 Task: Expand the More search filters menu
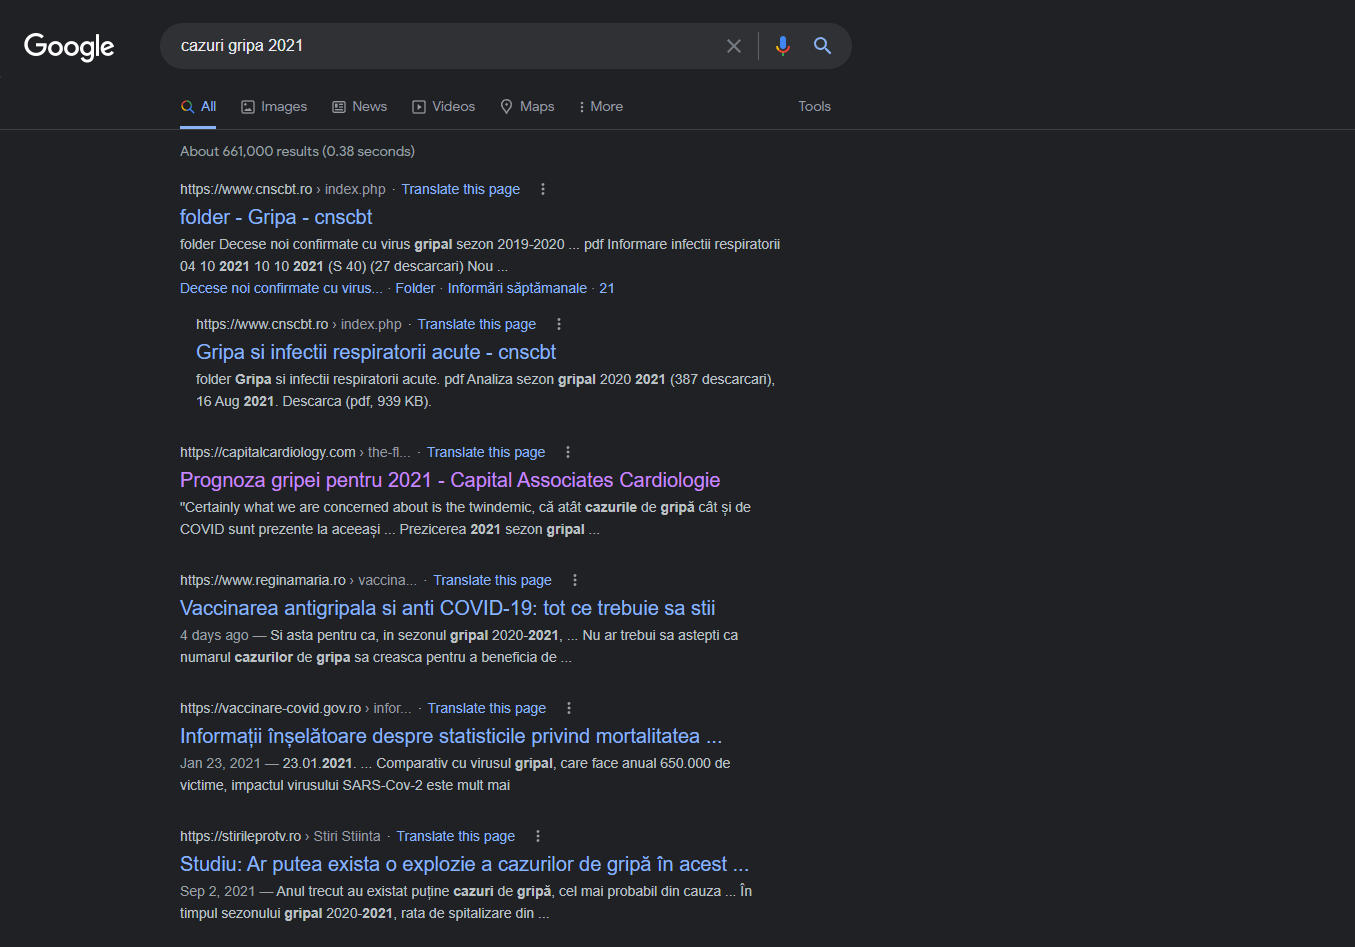click(600, 106)
